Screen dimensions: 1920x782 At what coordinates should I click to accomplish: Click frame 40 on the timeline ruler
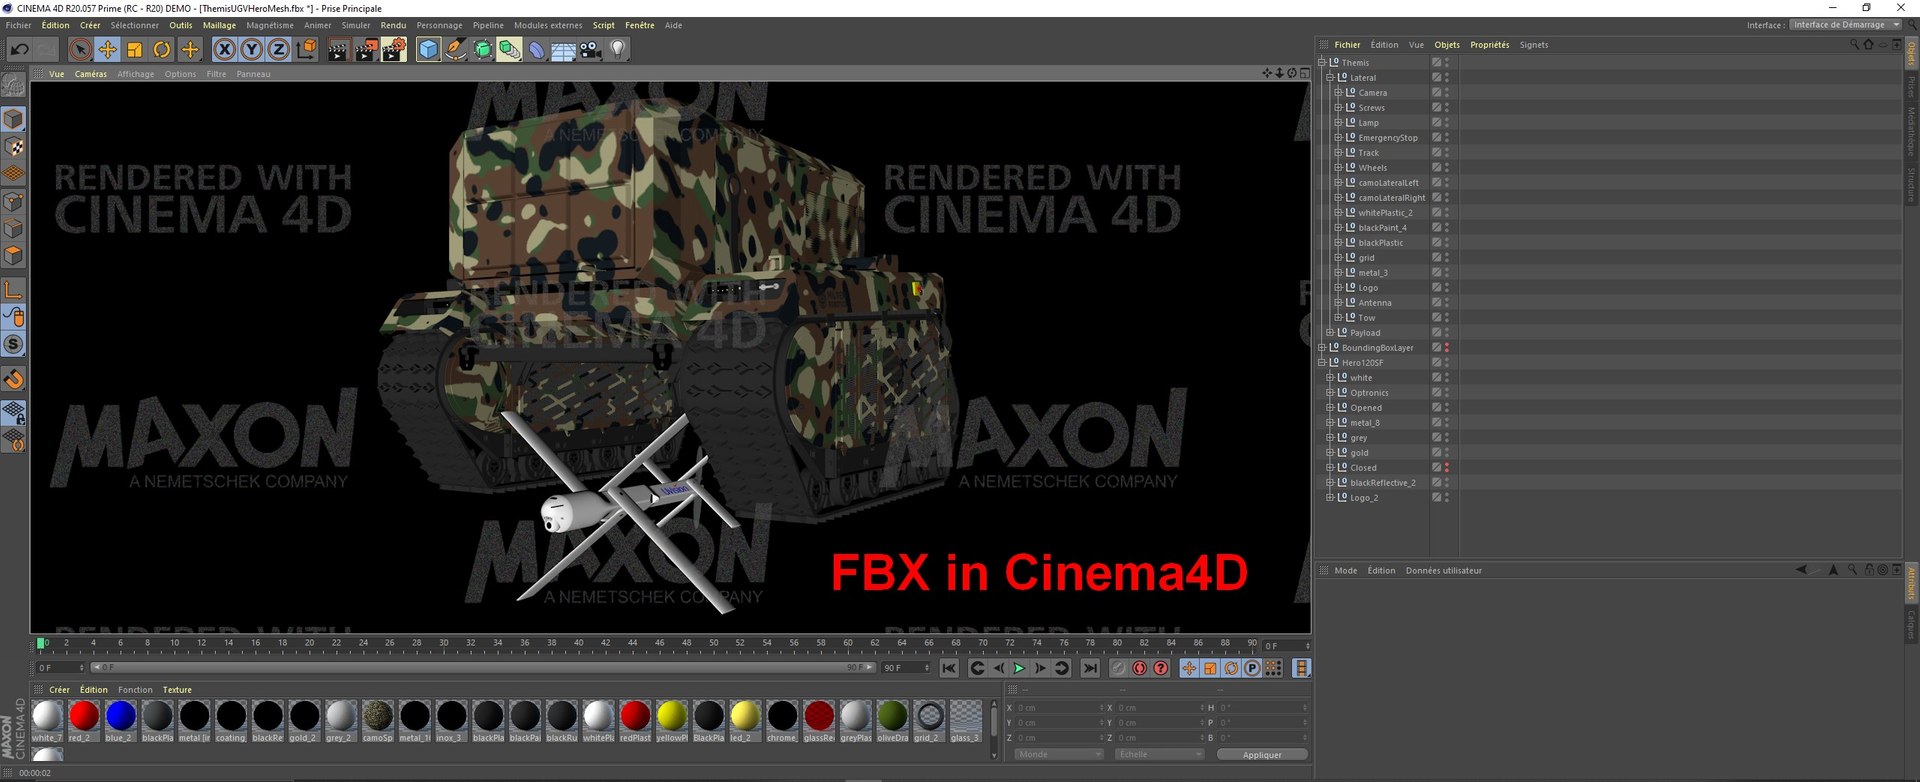click(579, 643)
